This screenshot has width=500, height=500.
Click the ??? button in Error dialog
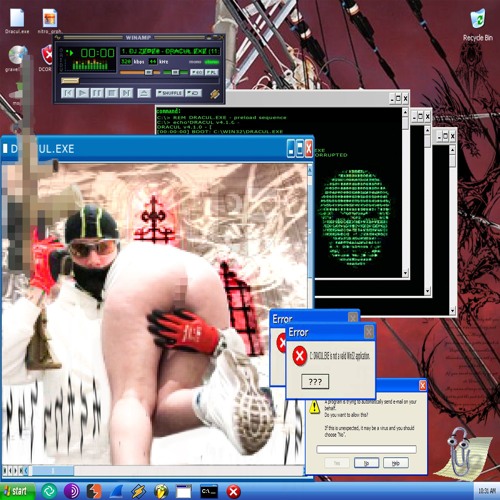(x=315, y=382)
